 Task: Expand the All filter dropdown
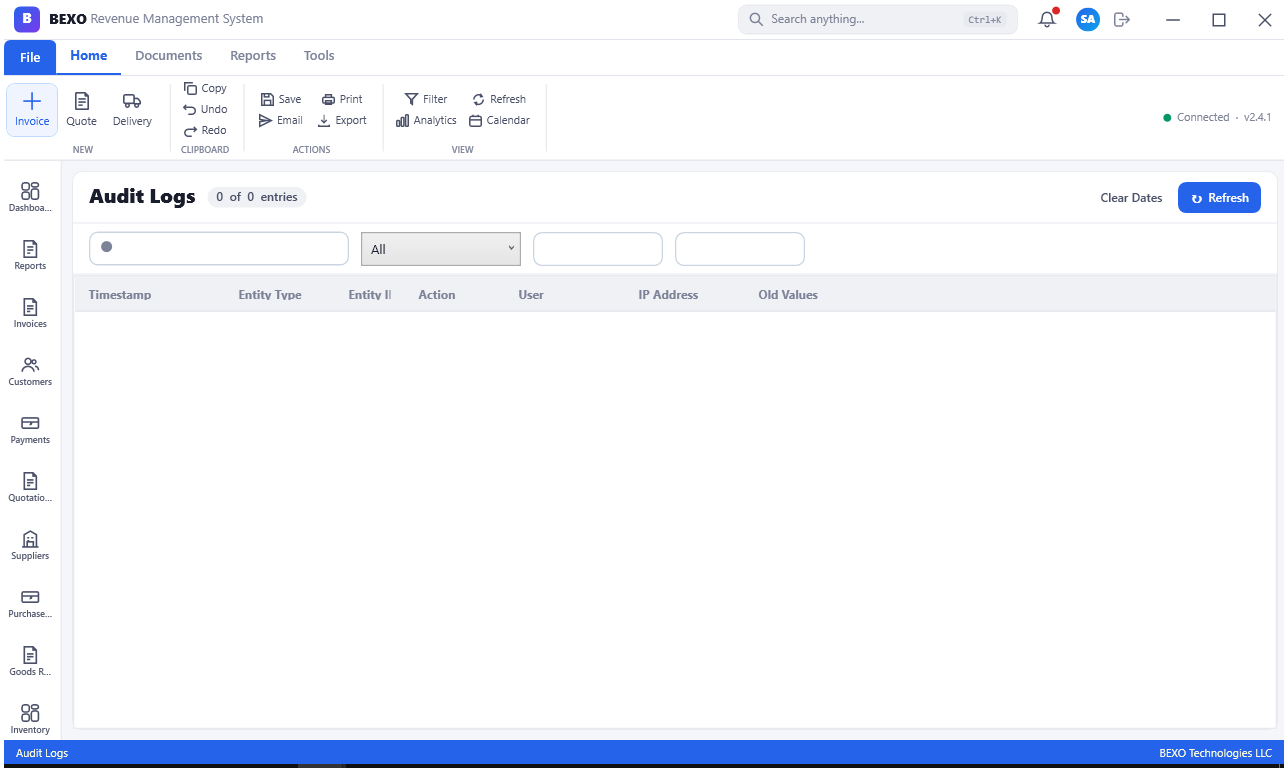coord(441,249)
